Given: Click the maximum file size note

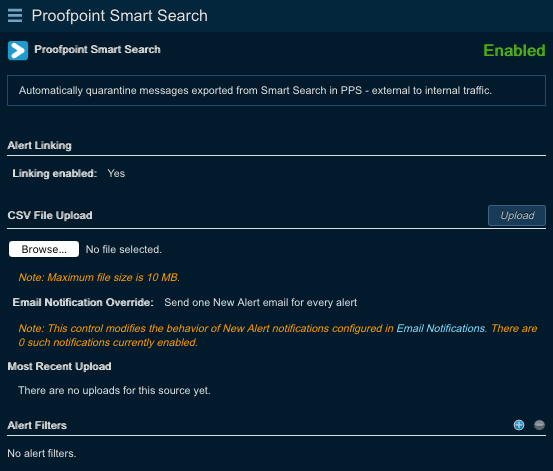Looking at the screenshot, I should pyautogui.click(x=99, y=277).
